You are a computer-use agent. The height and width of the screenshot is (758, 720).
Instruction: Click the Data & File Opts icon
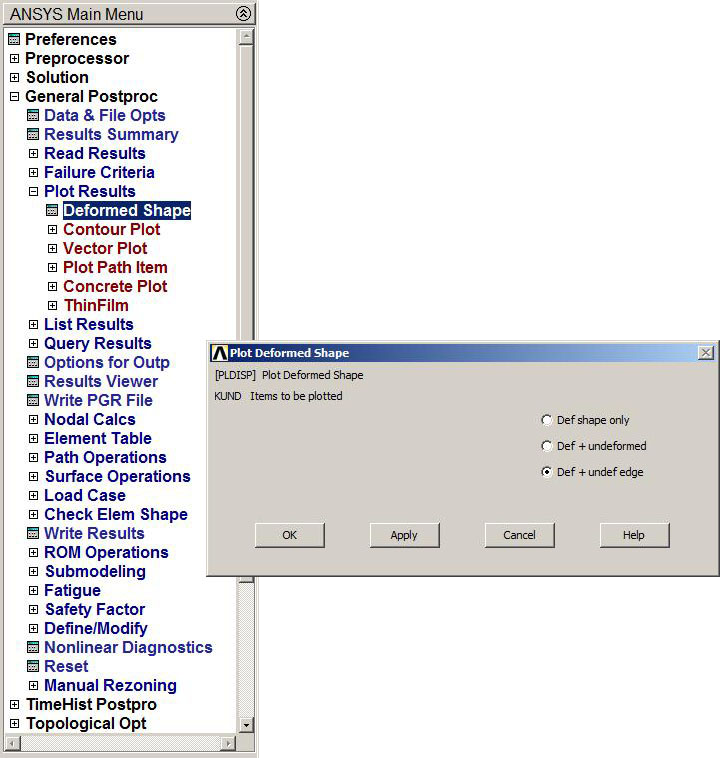pyautogui.click(x=33, y=116)
